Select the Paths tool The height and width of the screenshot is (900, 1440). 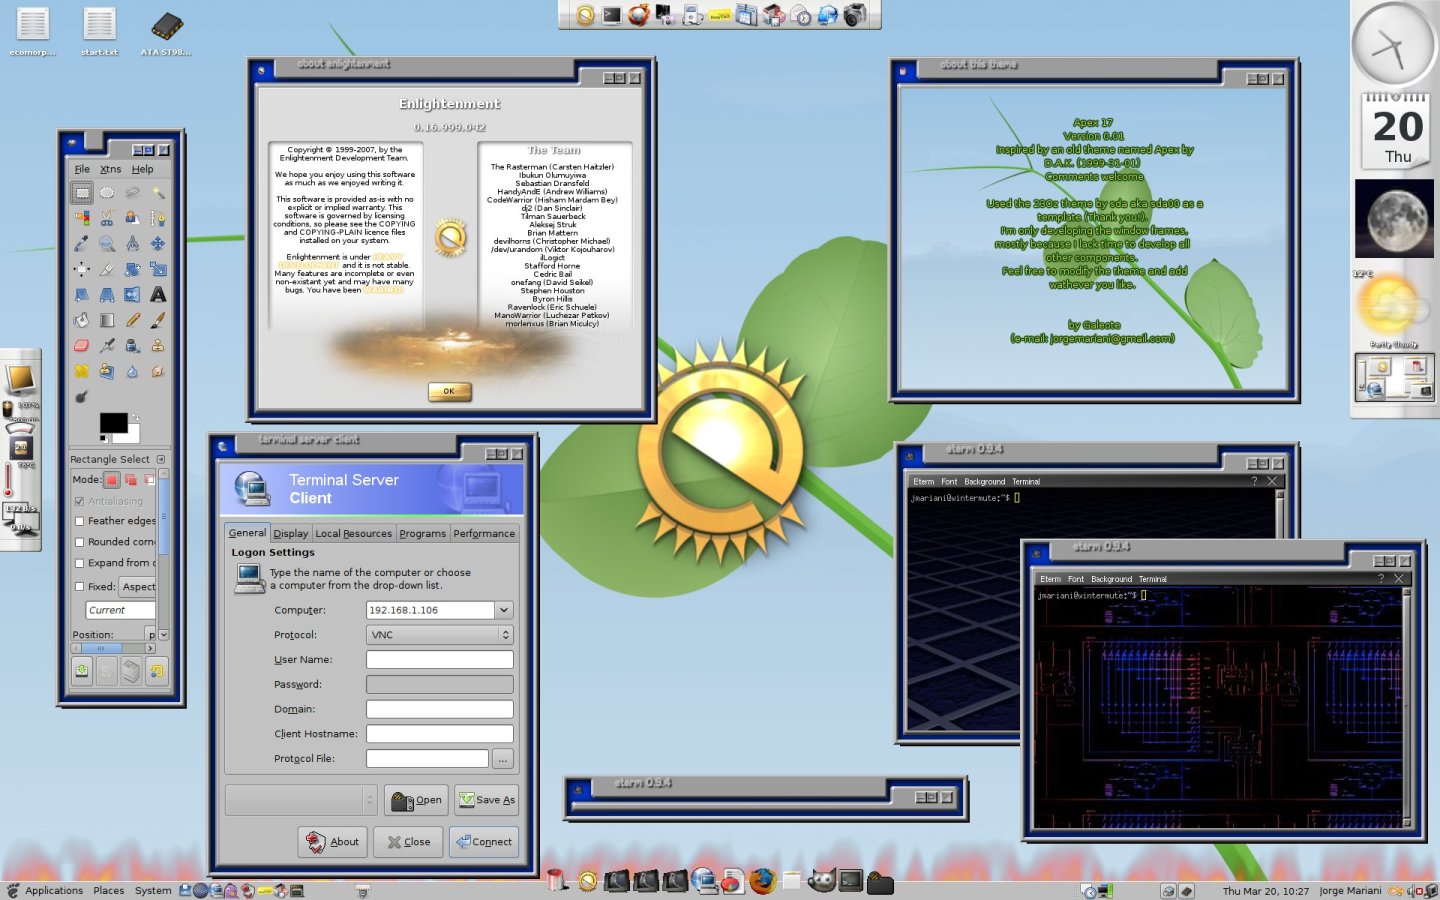coord(158,218)
